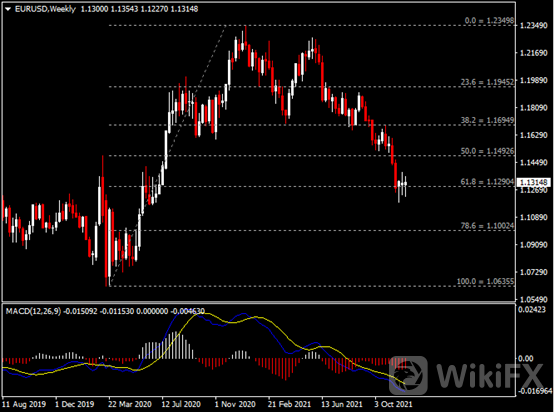Click the WikiFX watermark text
Viewport: 554px width, 412px height.
[490, 376]
